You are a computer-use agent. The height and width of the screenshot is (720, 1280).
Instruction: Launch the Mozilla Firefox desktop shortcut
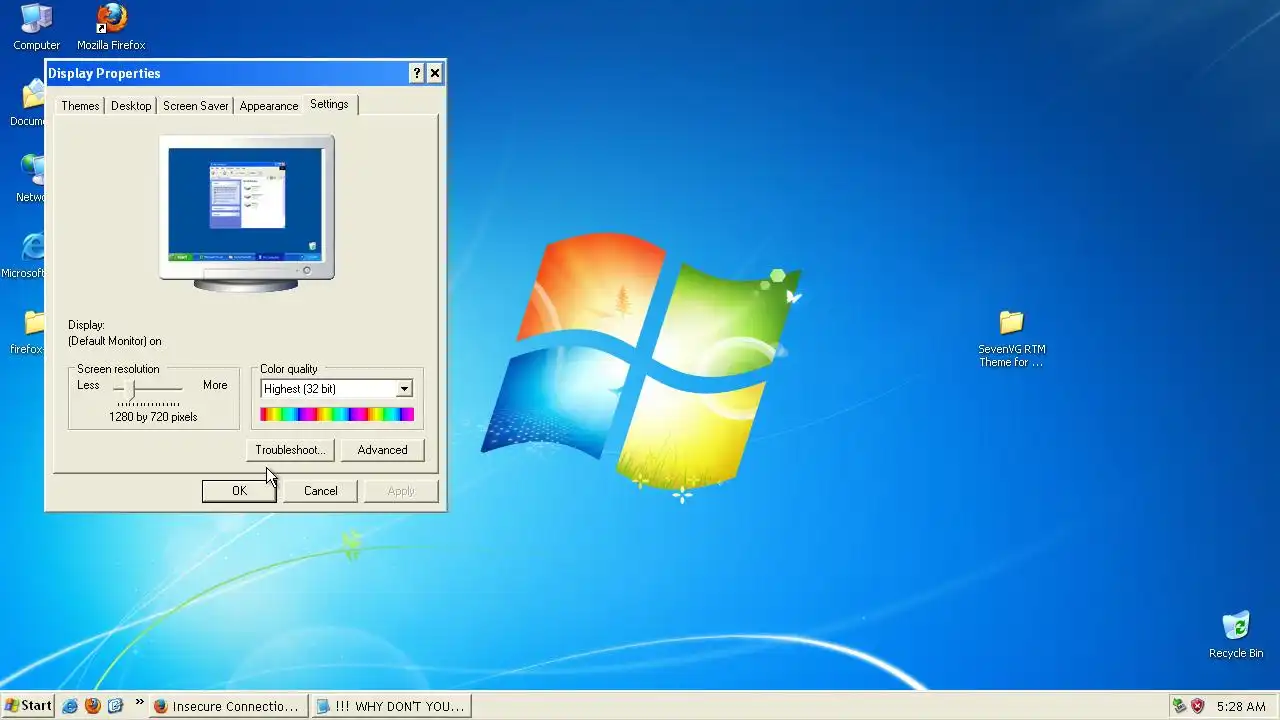tap(111, 27)
